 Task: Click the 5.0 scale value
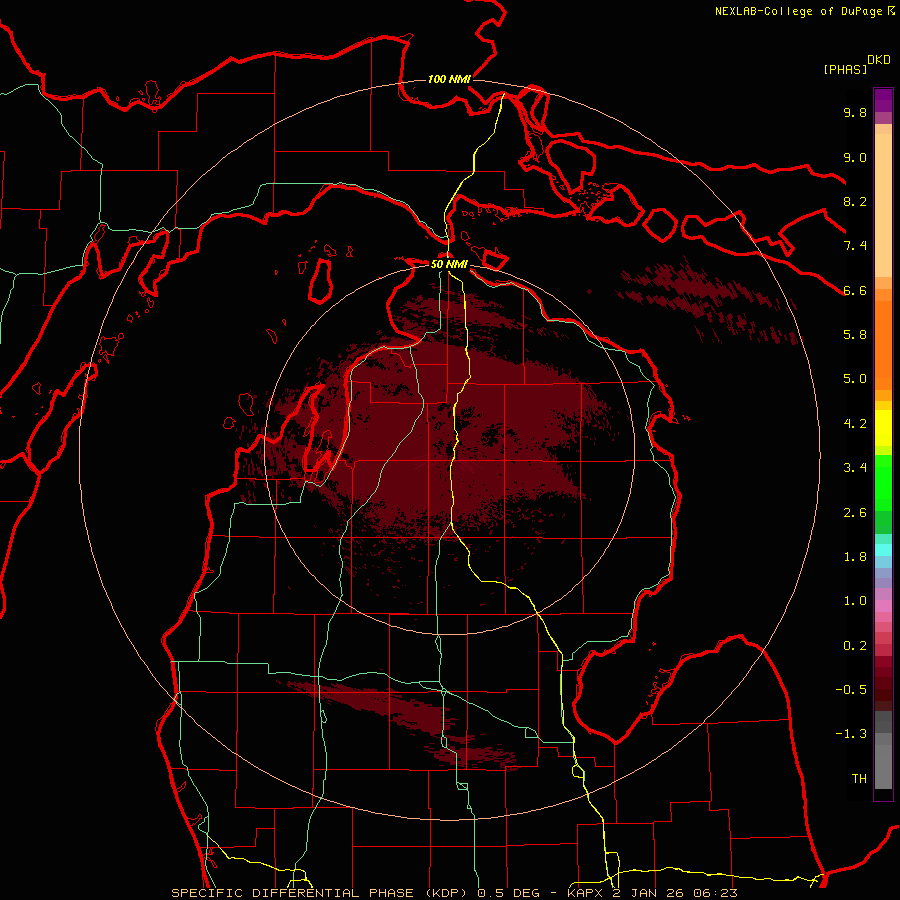pyautogui.click(x=855, y=379)
